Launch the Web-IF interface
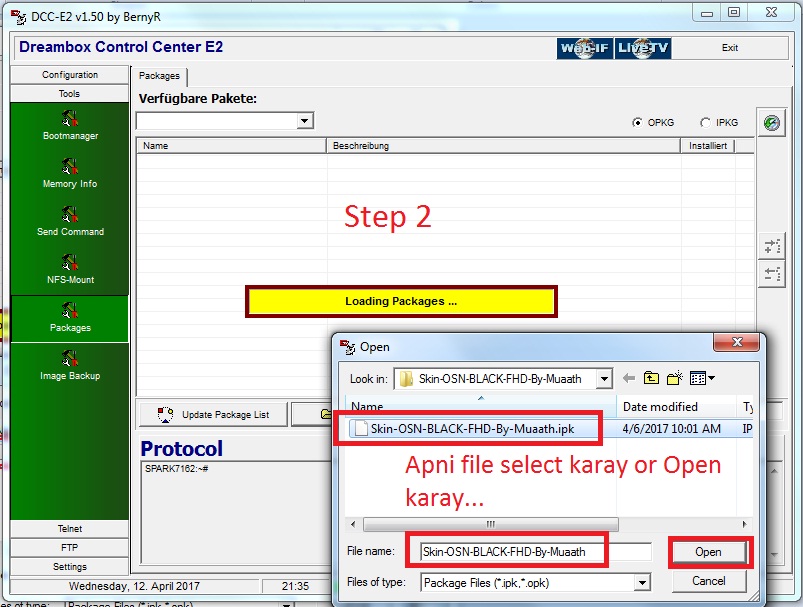 pos(585,48)
